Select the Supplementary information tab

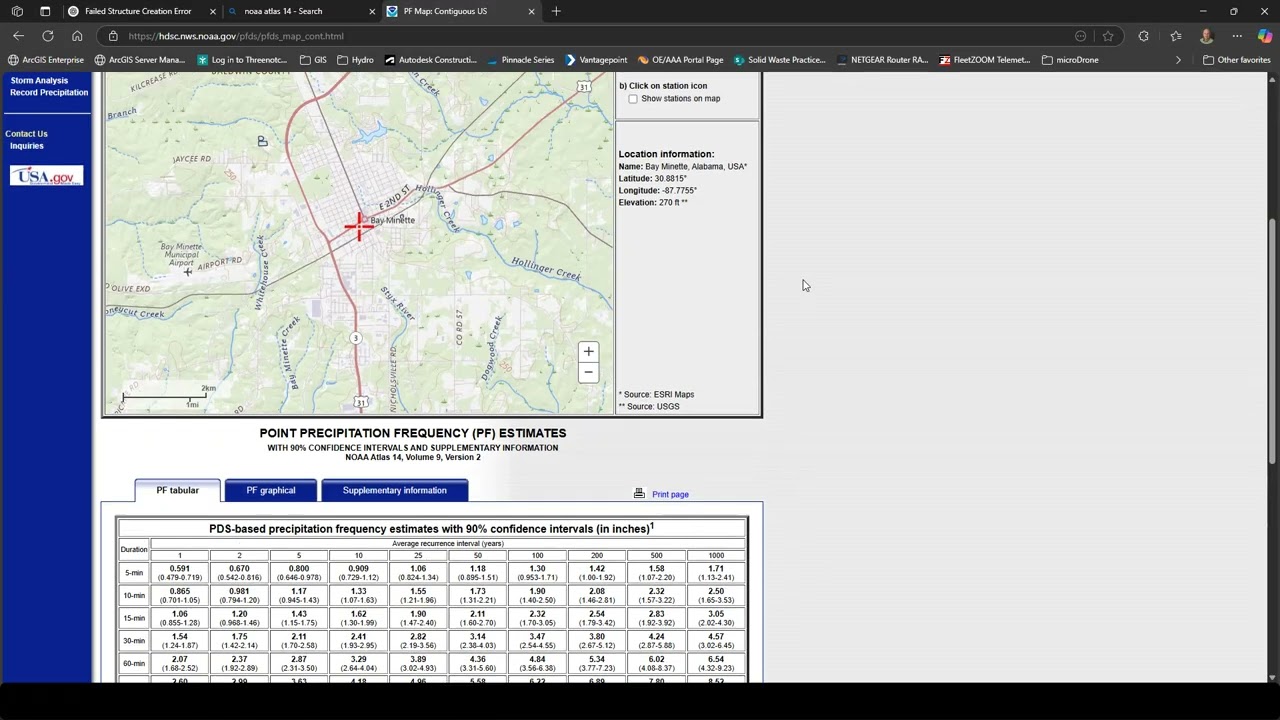395,490
